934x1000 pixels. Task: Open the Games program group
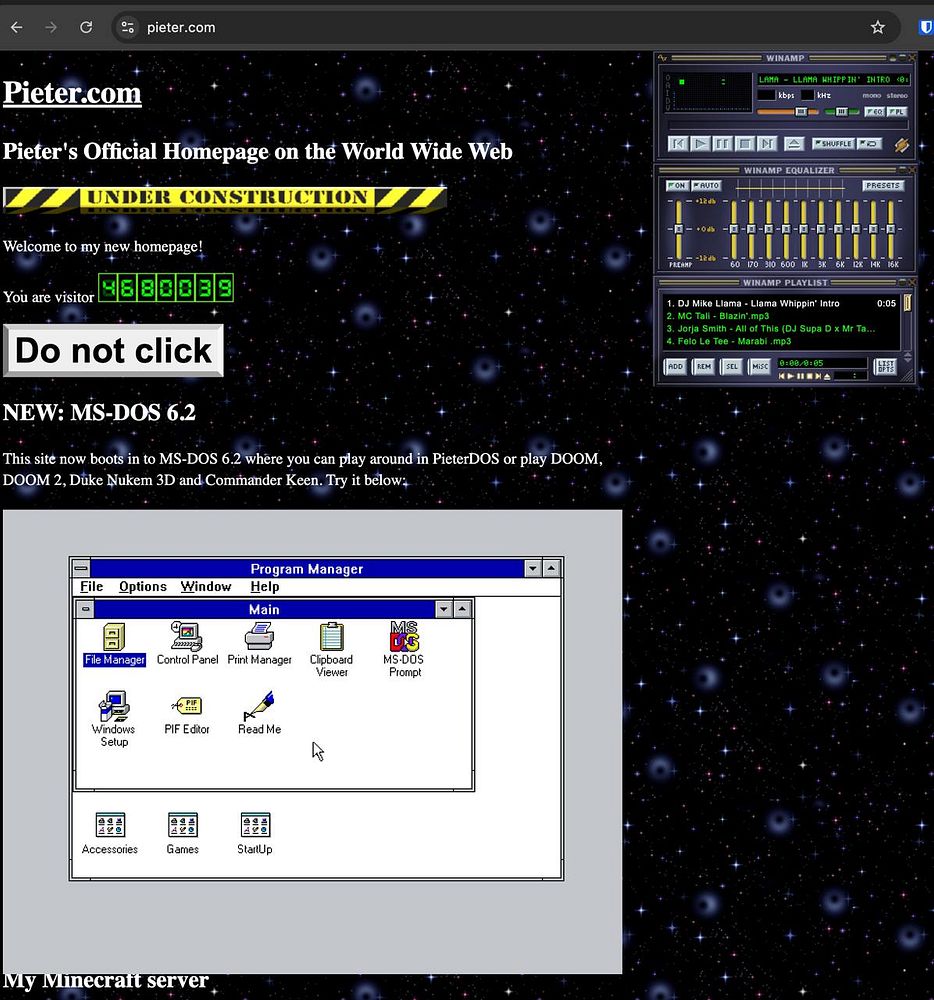182,833
